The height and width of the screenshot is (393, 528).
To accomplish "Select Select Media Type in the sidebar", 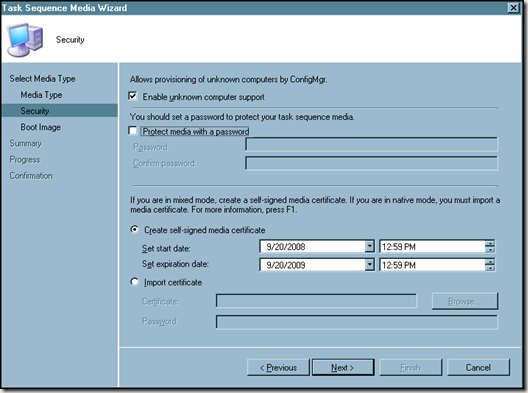I will [x=42, y=79].
